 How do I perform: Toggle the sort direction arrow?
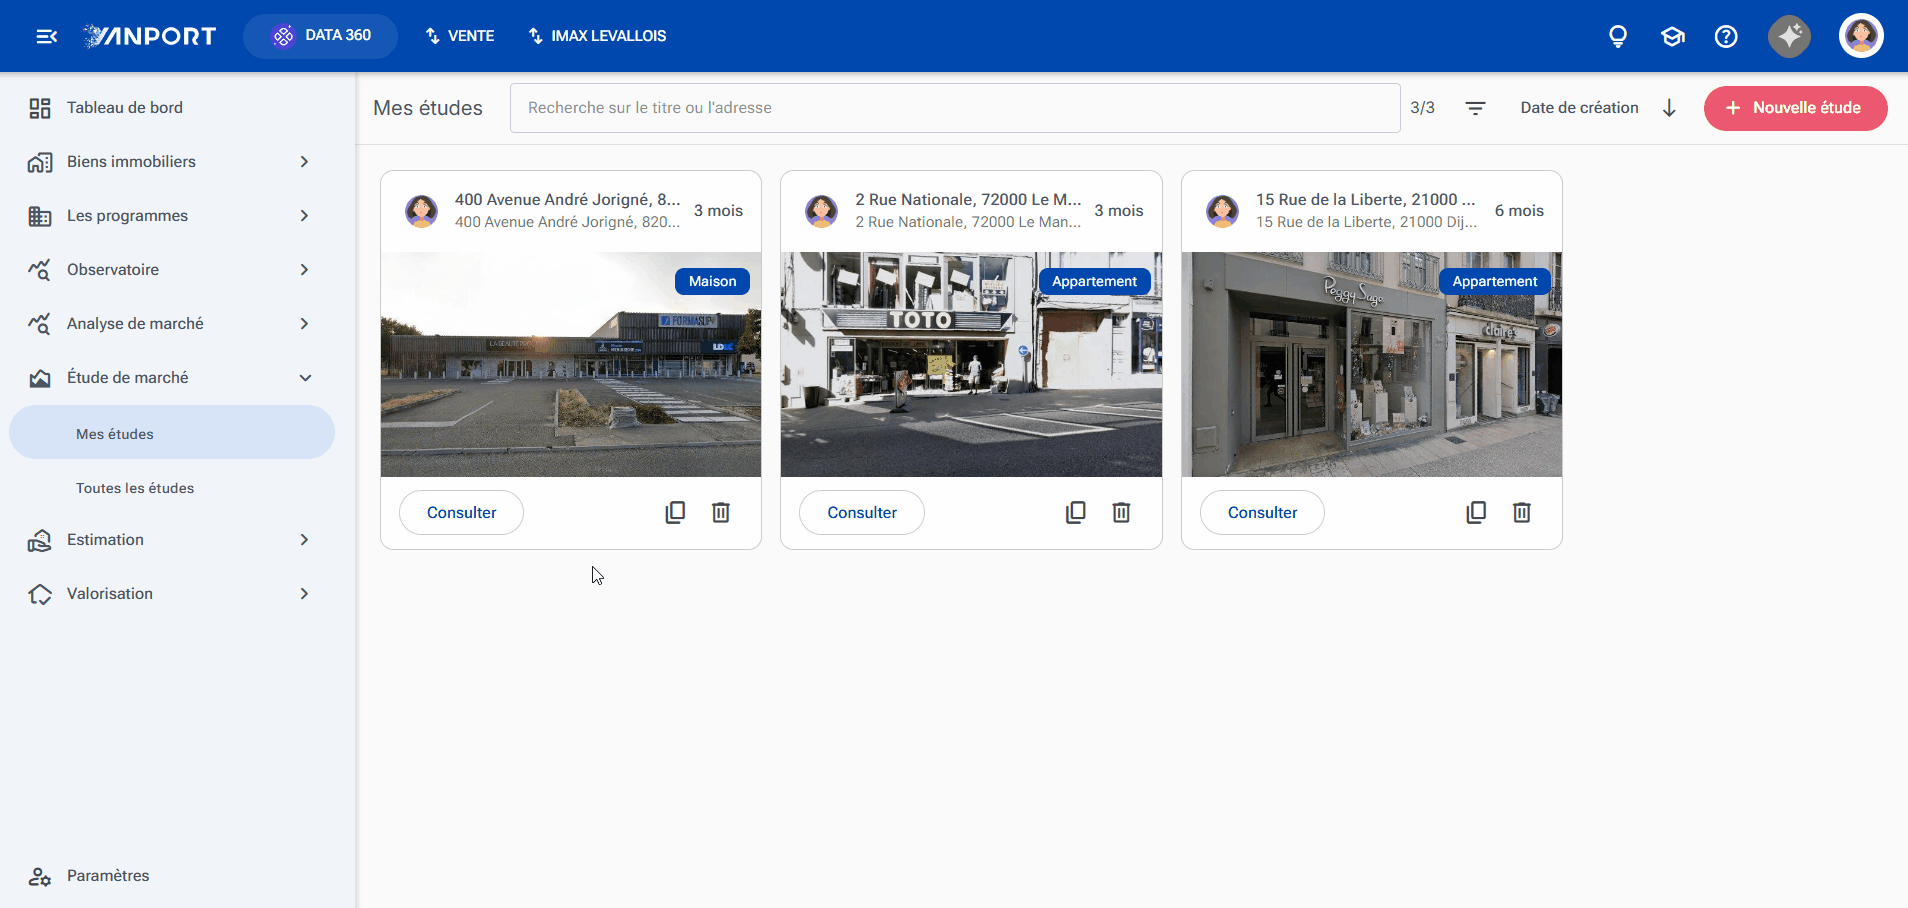1669,108
